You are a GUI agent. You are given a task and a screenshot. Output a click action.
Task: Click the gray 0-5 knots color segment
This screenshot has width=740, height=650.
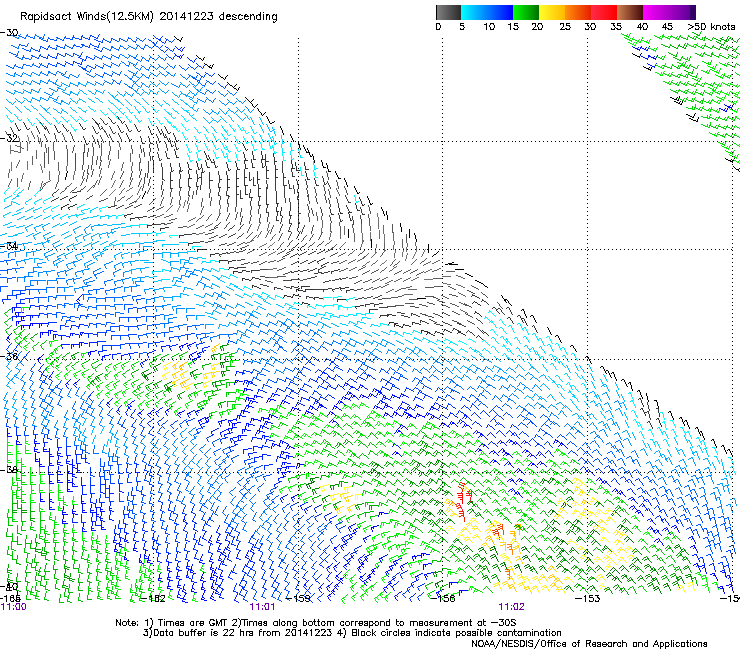pos(448,12)
